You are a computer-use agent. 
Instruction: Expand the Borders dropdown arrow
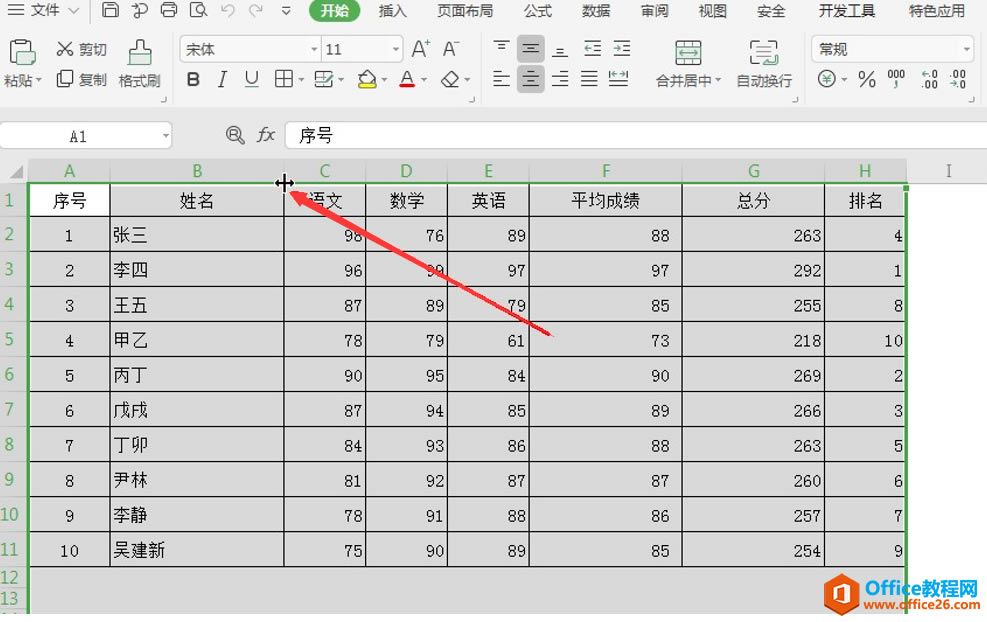(x=301, y=80)
